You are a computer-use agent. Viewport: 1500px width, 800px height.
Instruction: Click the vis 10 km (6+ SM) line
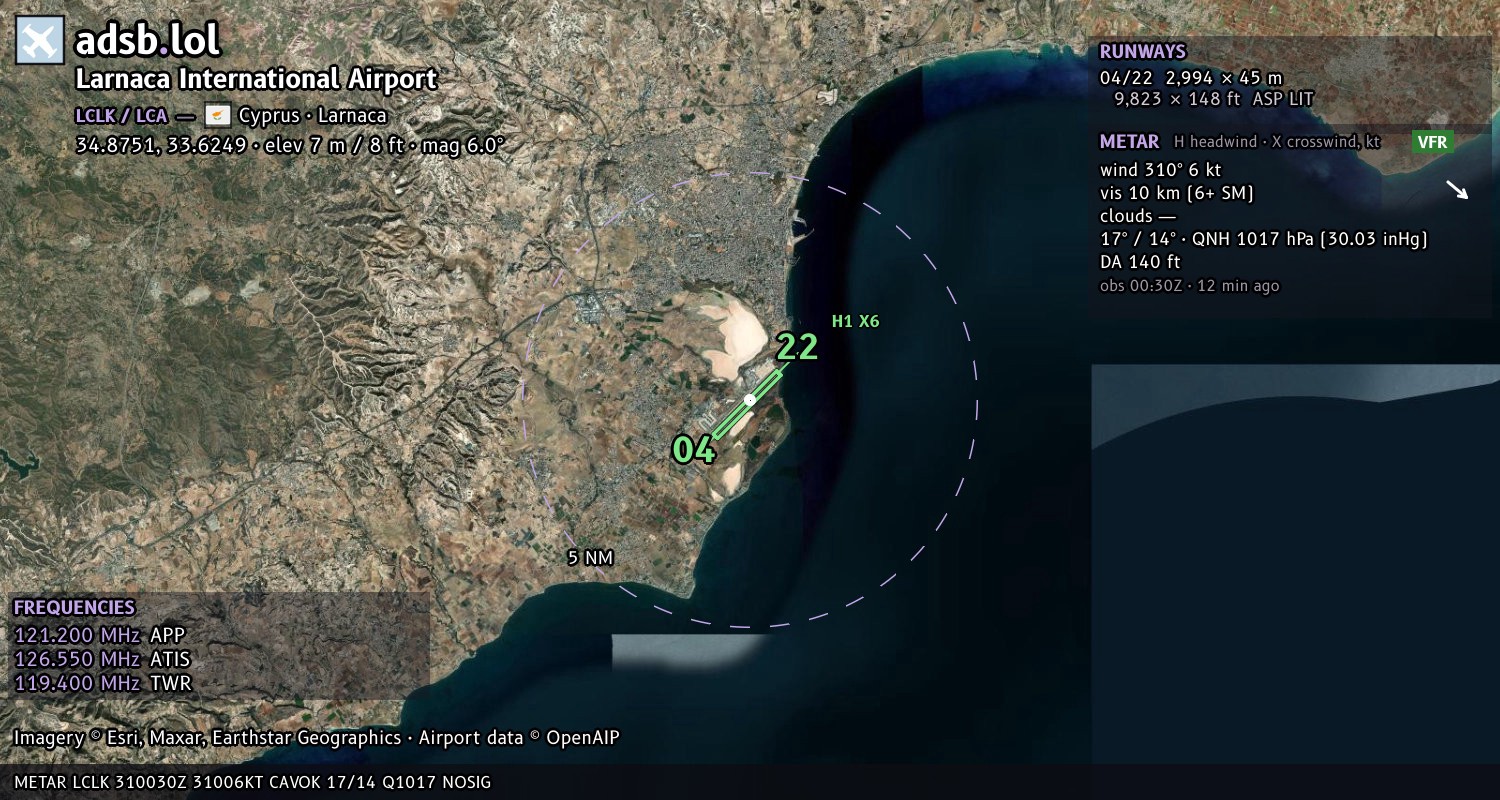(1177, 192)
